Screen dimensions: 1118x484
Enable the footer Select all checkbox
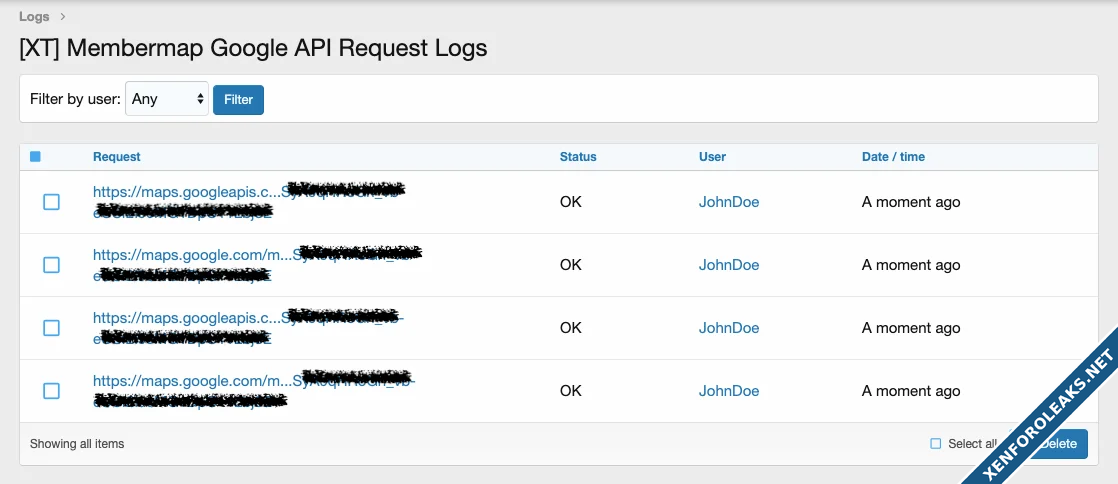tap(936, 444)
